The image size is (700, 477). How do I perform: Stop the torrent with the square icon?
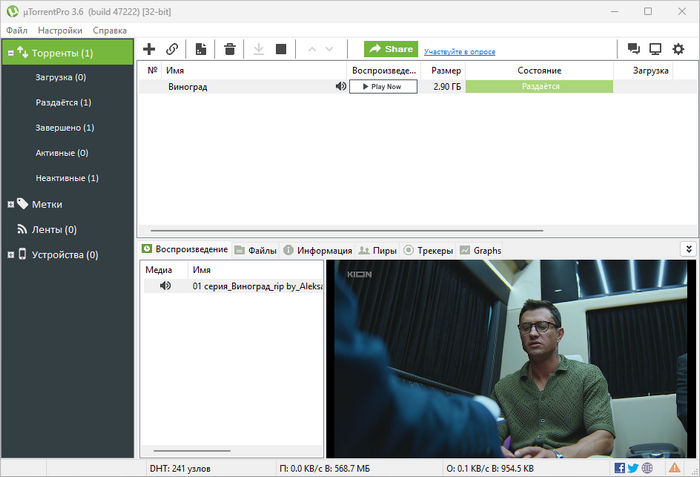281,49
